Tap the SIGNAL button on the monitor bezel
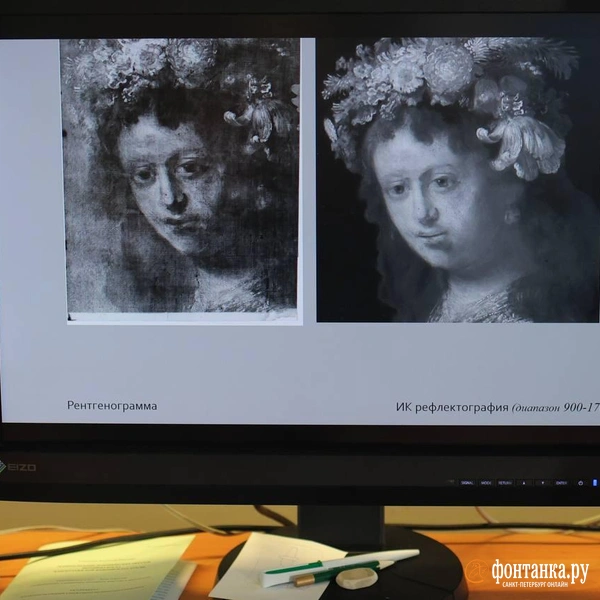The height and width of the screenshot is (600, 600). [x=467, y=483]
